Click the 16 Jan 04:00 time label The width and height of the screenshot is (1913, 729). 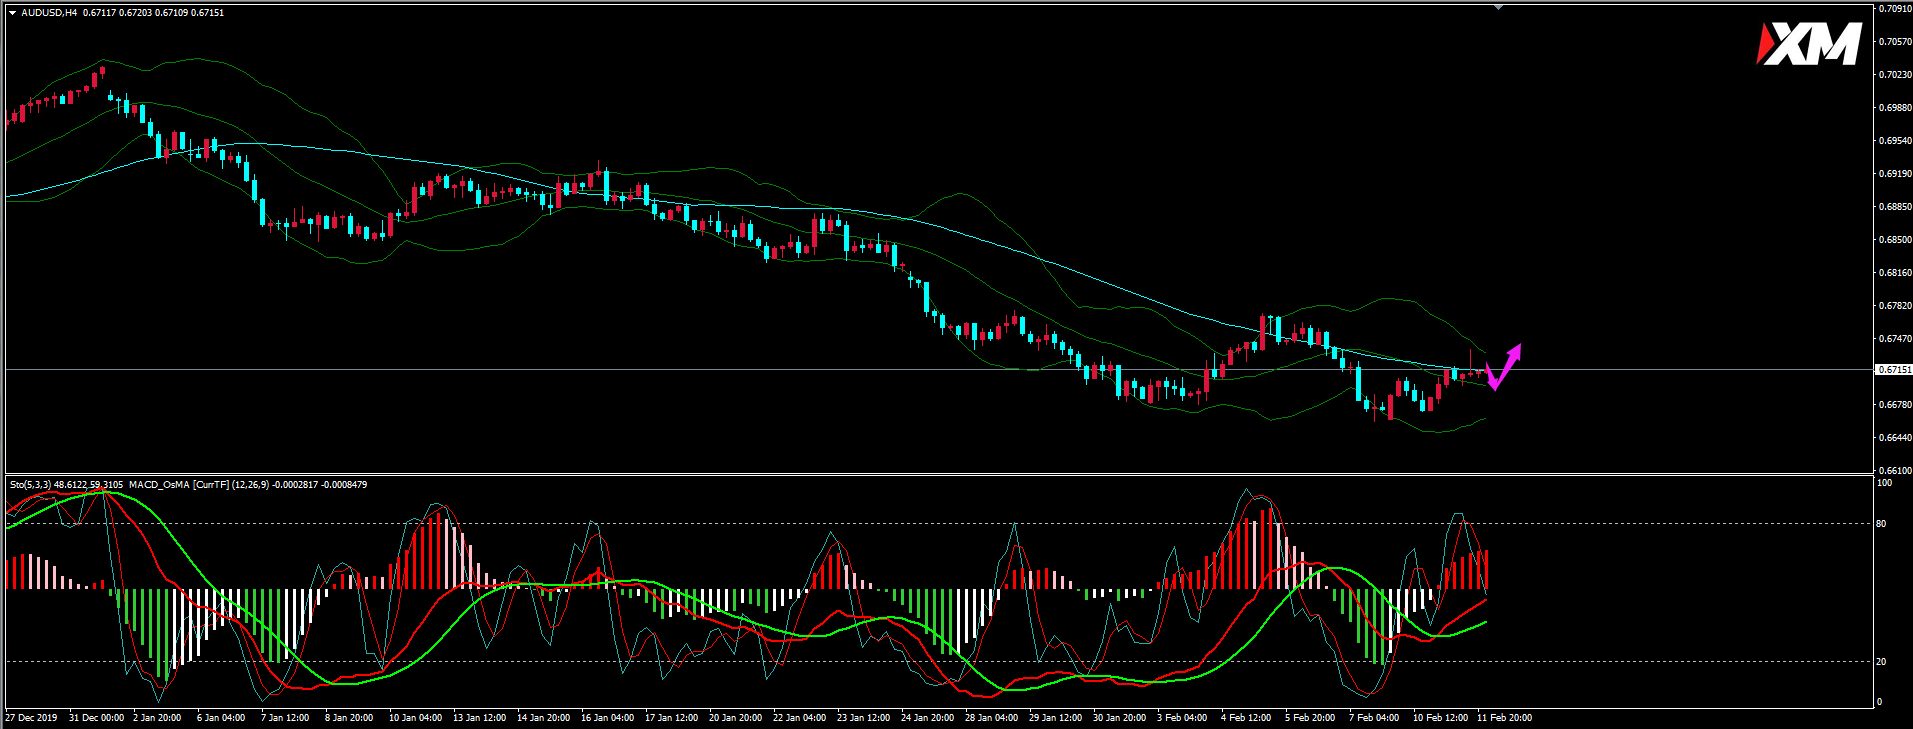(607, 718)
